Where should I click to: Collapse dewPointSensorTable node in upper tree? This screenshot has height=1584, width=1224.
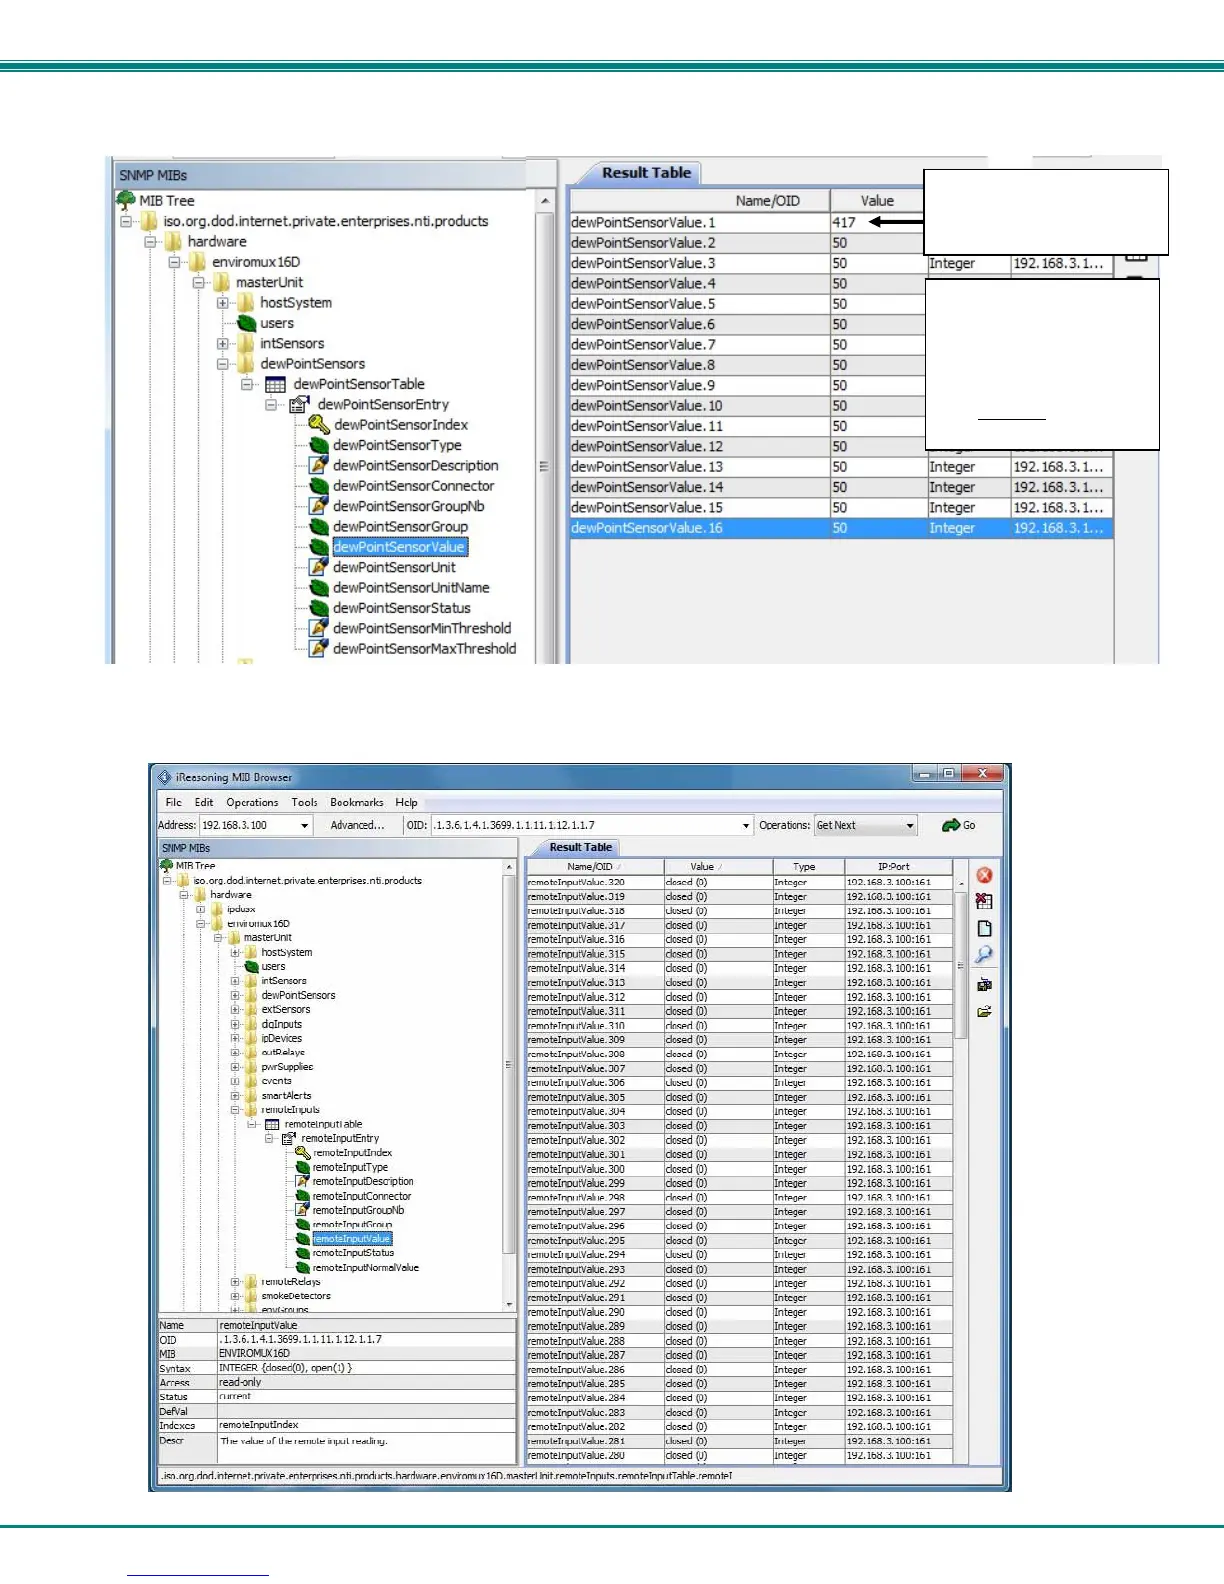point(247,384)
